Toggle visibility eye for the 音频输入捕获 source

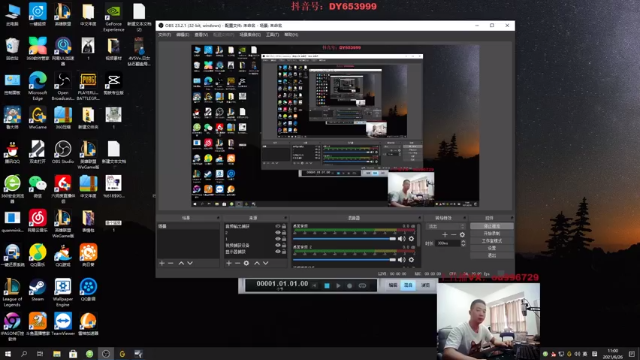pos(278,226)
